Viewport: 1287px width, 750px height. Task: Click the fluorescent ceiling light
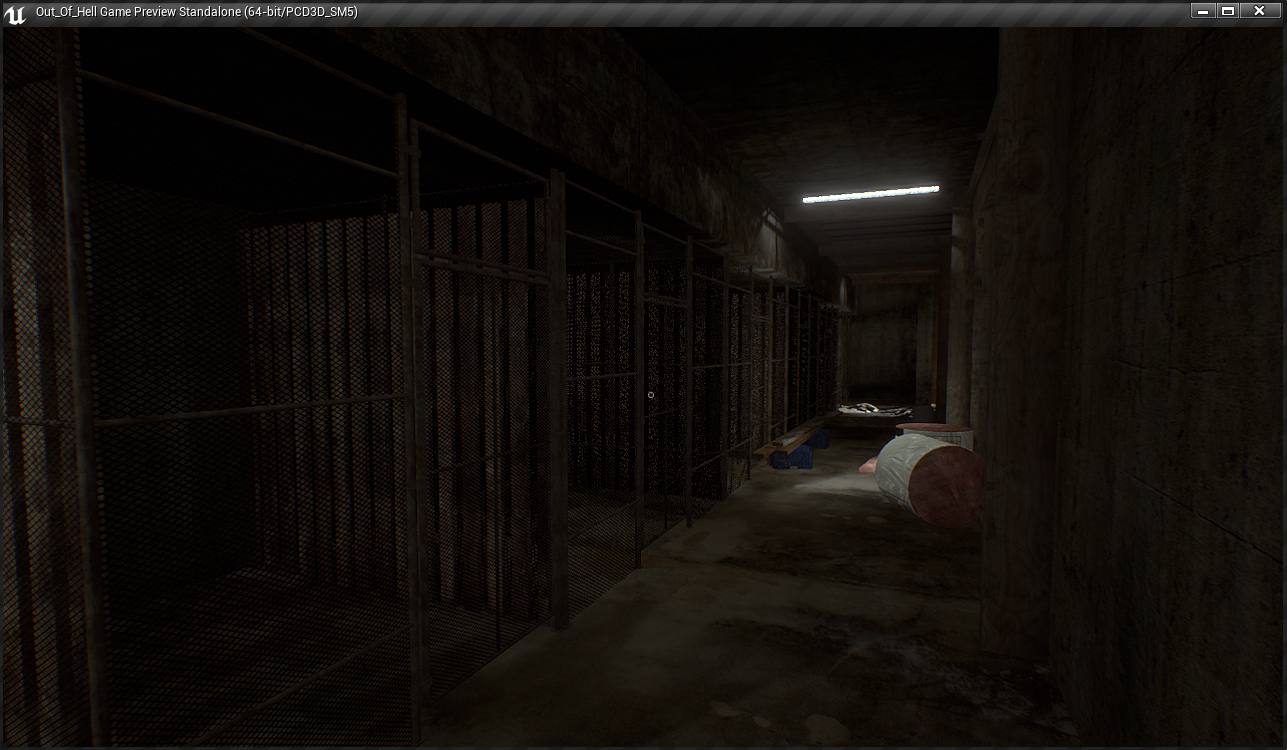tap(870, 194)
